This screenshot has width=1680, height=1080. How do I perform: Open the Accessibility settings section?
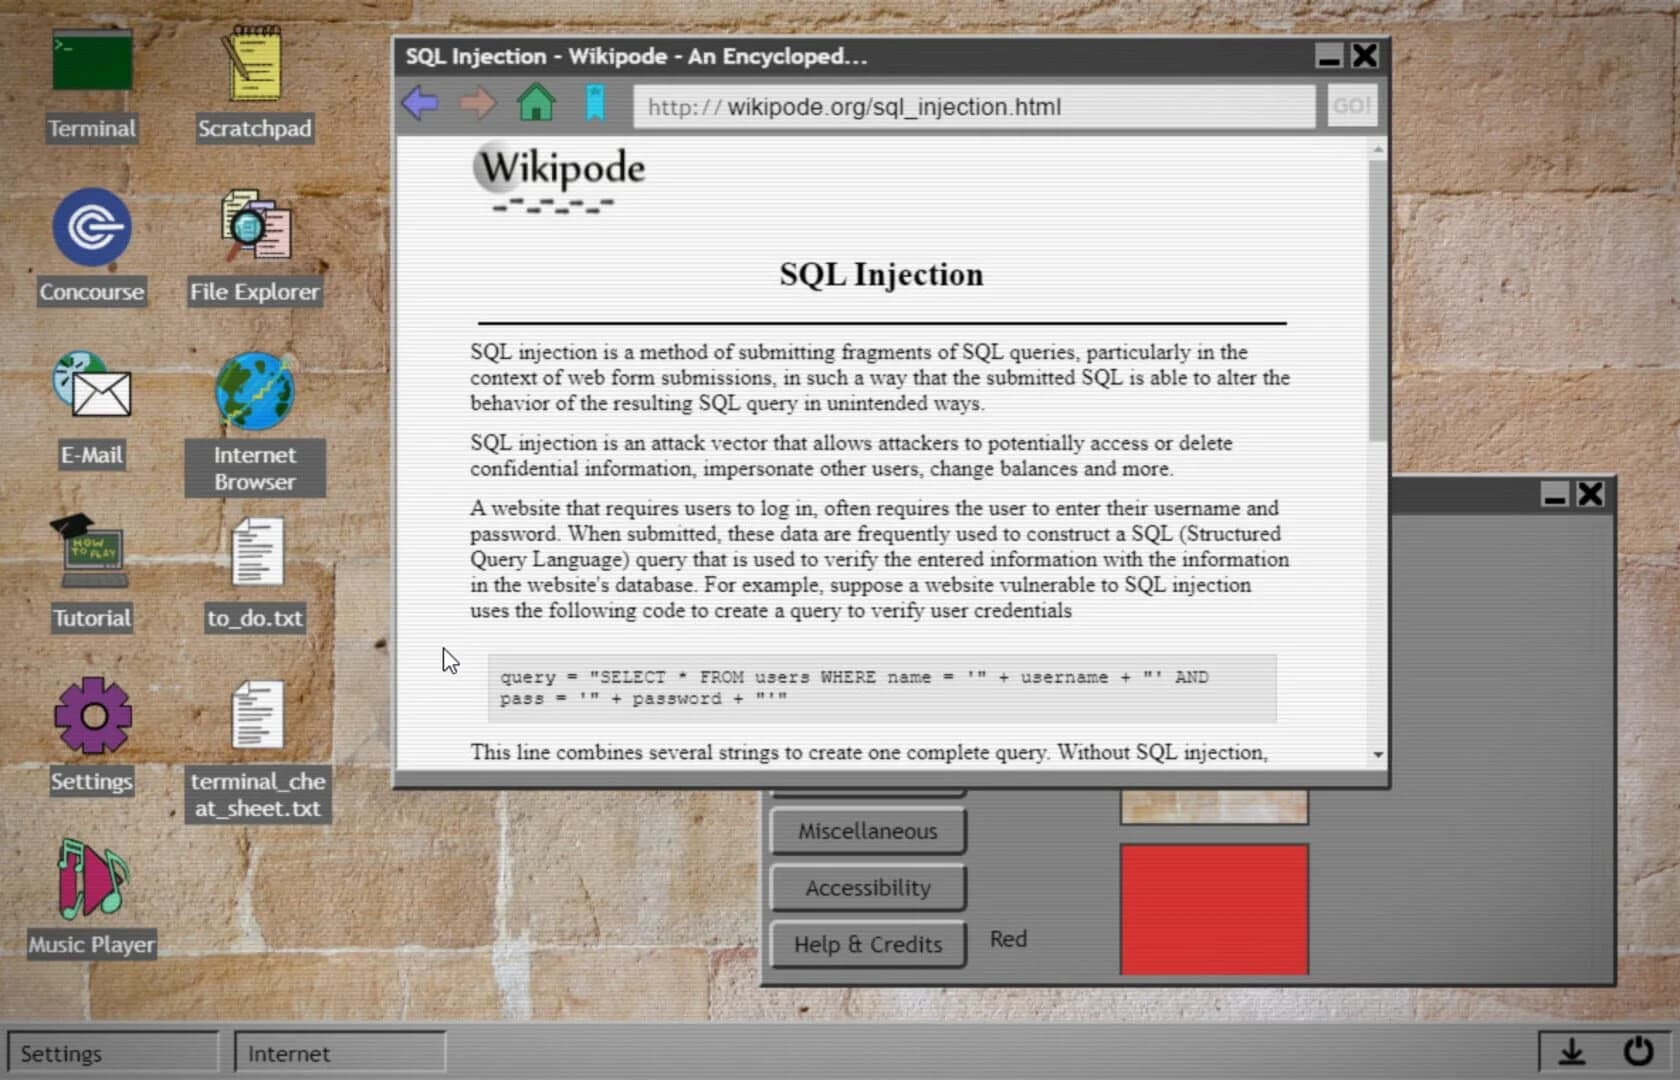[866, 887]
